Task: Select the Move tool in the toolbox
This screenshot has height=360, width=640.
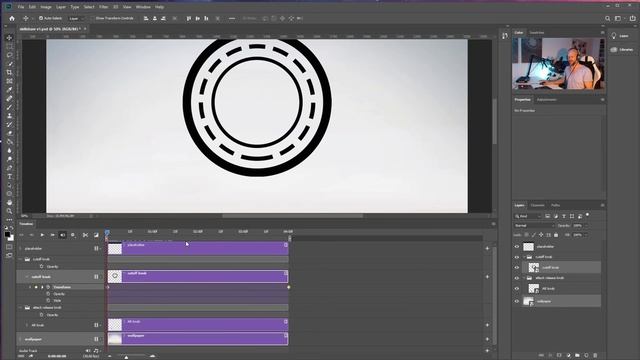Action: (9, 38)
